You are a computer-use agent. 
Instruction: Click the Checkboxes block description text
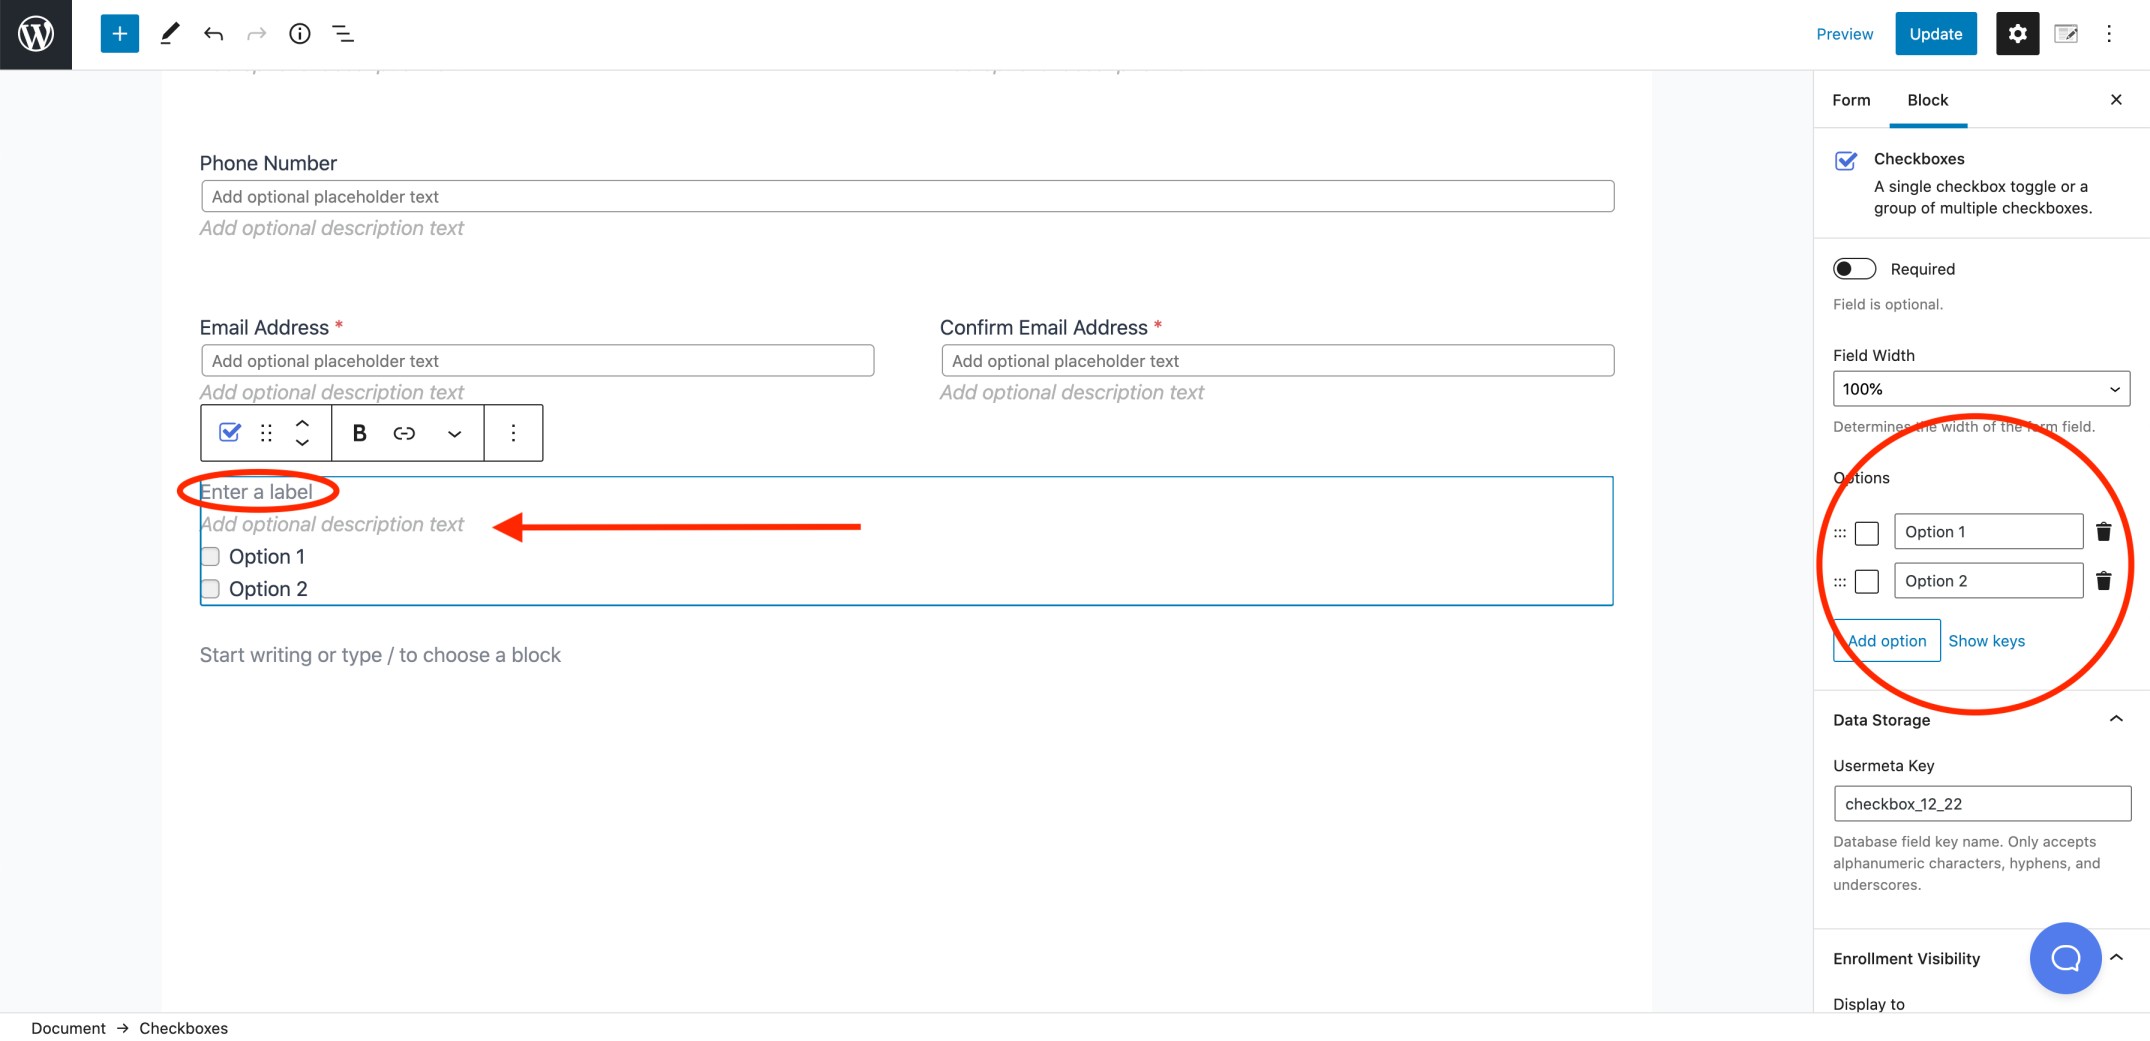(x=332, y=524)
